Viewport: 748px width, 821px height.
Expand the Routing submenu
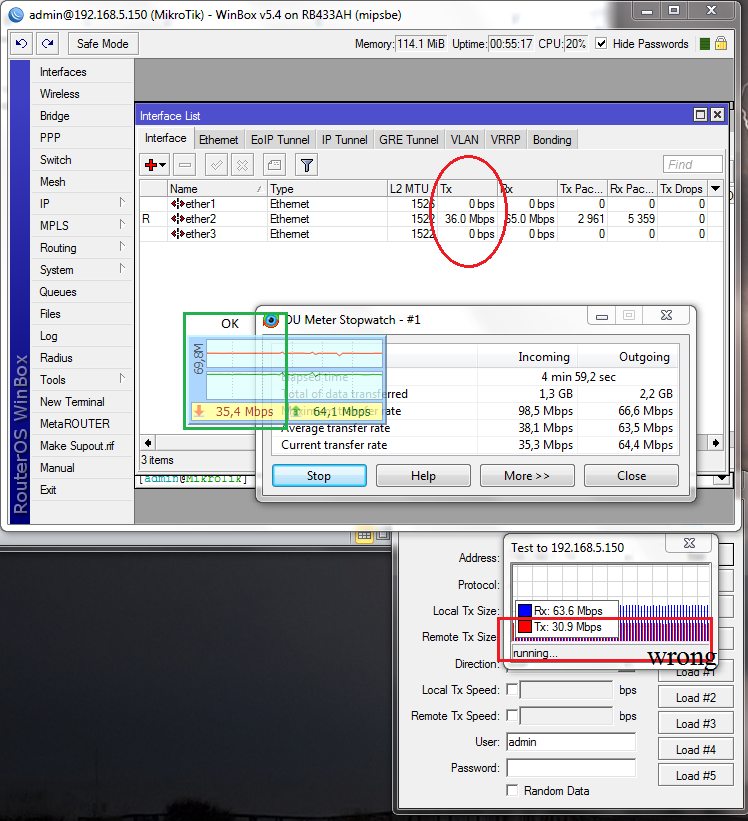122,246
